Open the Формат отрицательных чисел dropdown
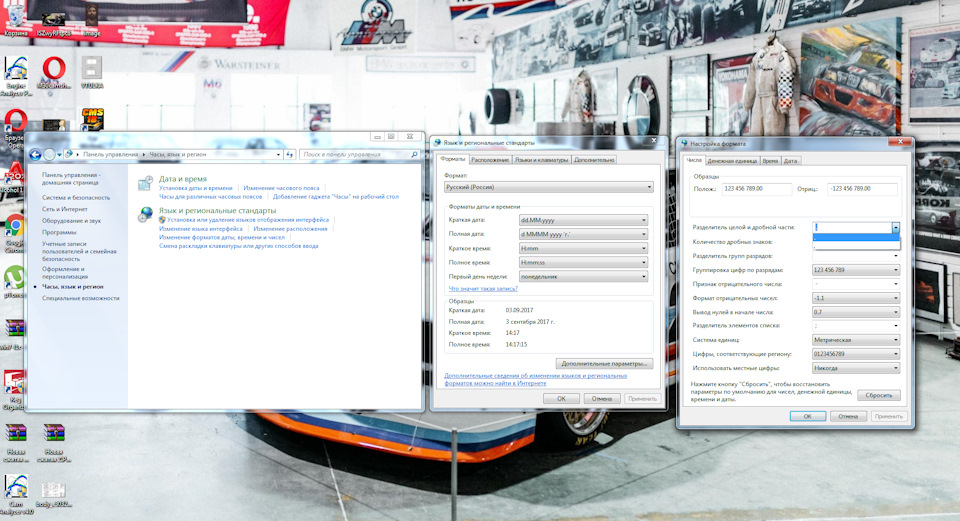The image size is (960, 521). 855,298
